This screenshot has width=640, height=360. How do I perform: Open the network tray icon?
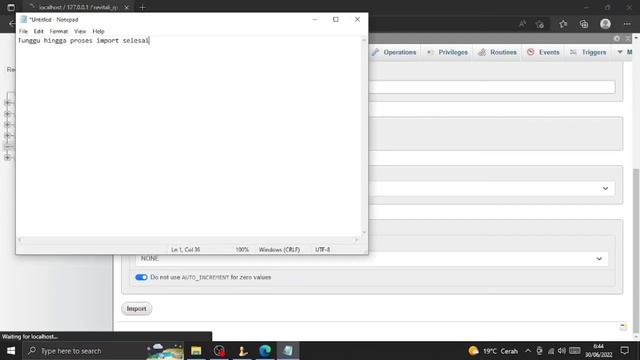point(551,351)
